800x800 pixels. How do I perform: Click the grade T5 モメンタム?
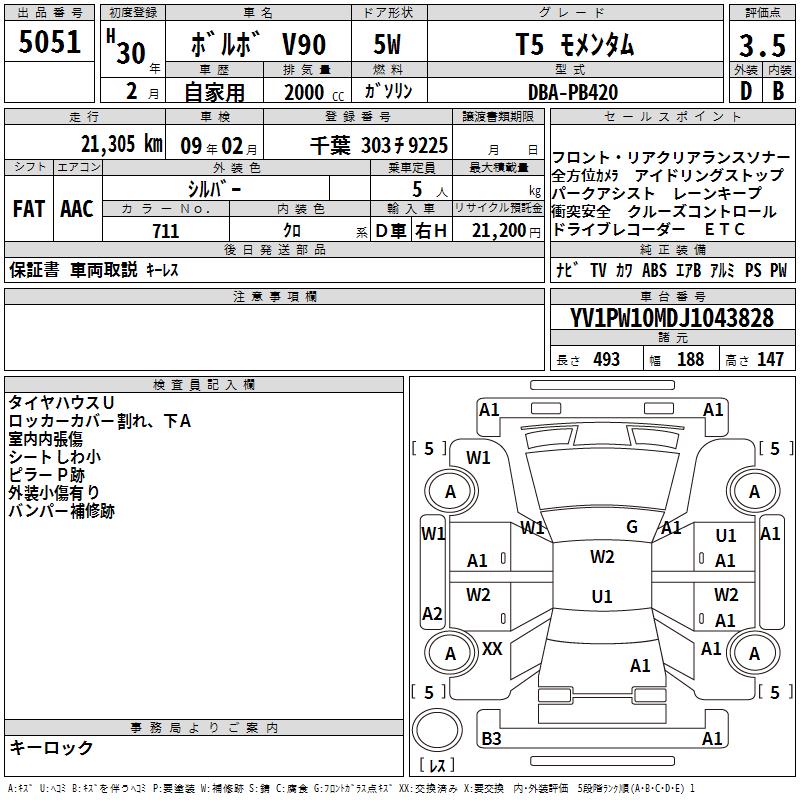point(575,44)
